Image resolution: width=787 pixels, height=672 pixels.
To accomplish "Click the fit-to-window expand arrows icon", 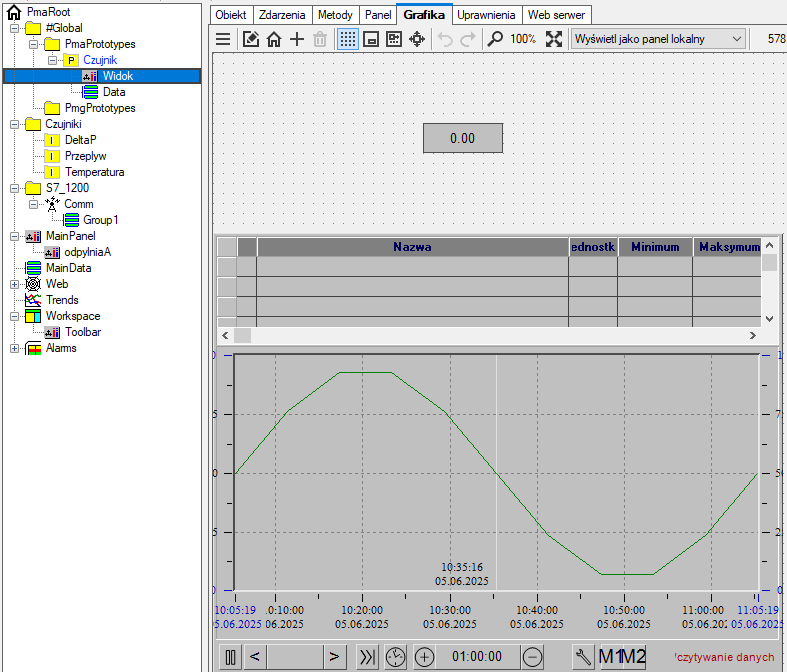I will click(554, 39).
